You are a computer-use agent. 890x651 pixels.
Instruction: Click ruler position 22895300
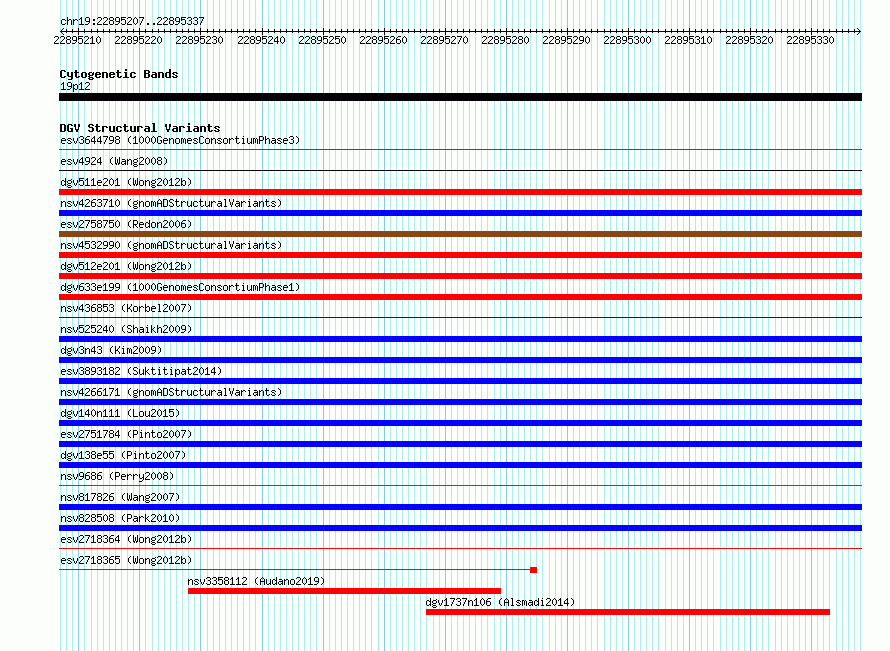pos(627,40)
